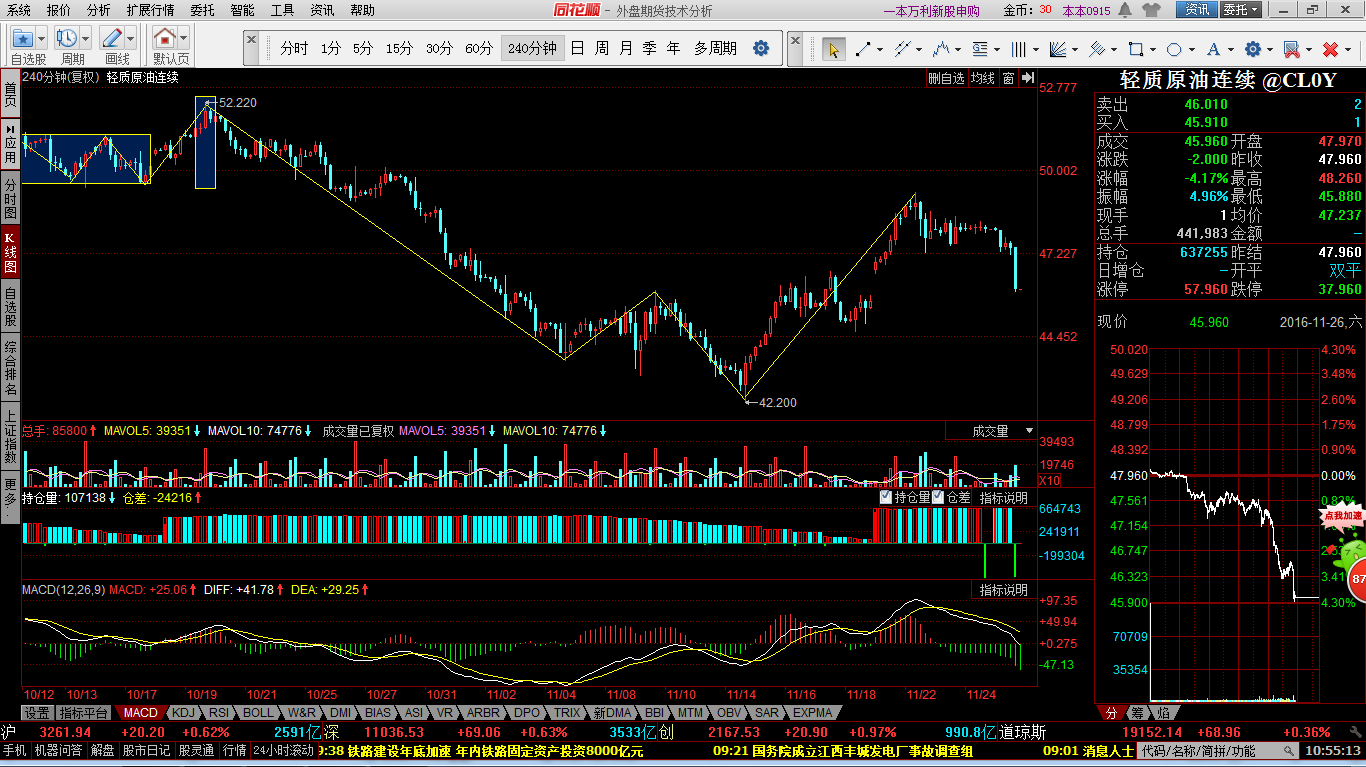Switch to the 240分钟 period tab

(x=532, y=48)
